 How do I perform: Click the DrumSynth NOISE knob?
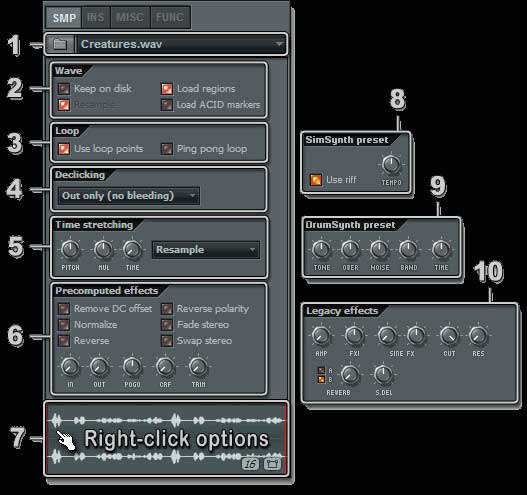(379, 249)
